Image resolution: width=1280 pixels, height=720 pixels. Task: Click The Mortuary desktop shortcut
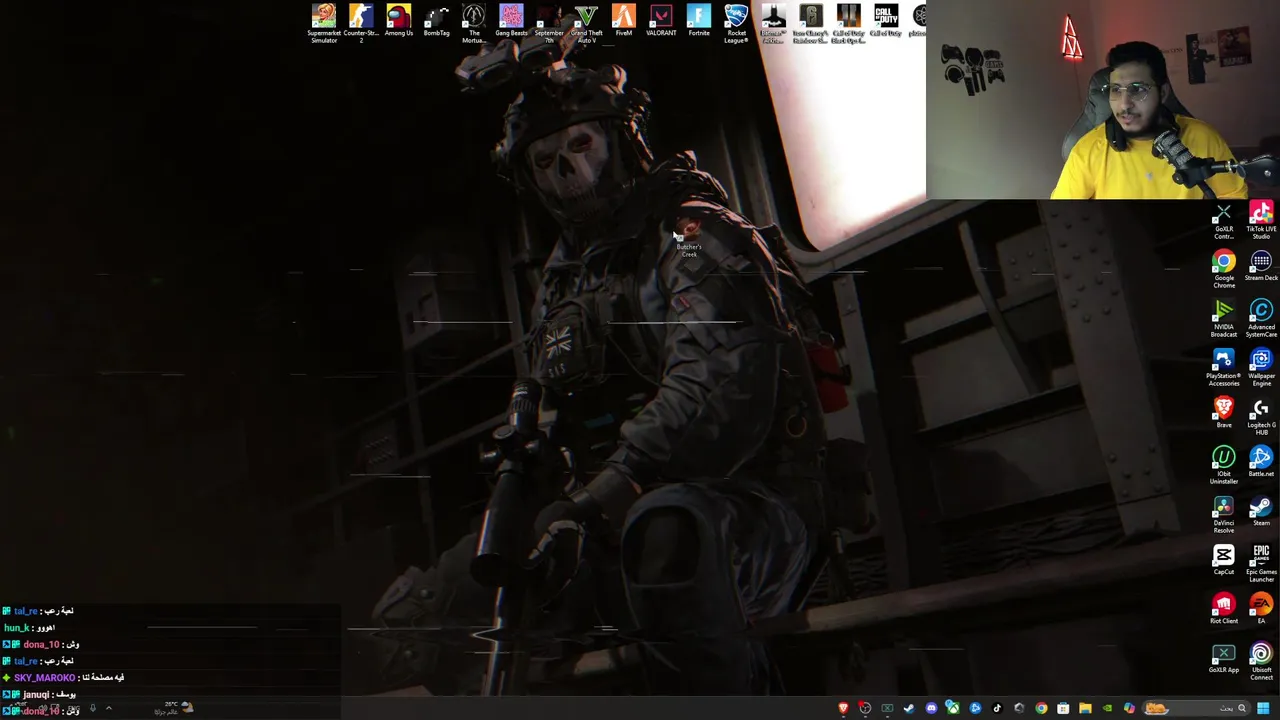pyautogui.click(x=474, y=24)
